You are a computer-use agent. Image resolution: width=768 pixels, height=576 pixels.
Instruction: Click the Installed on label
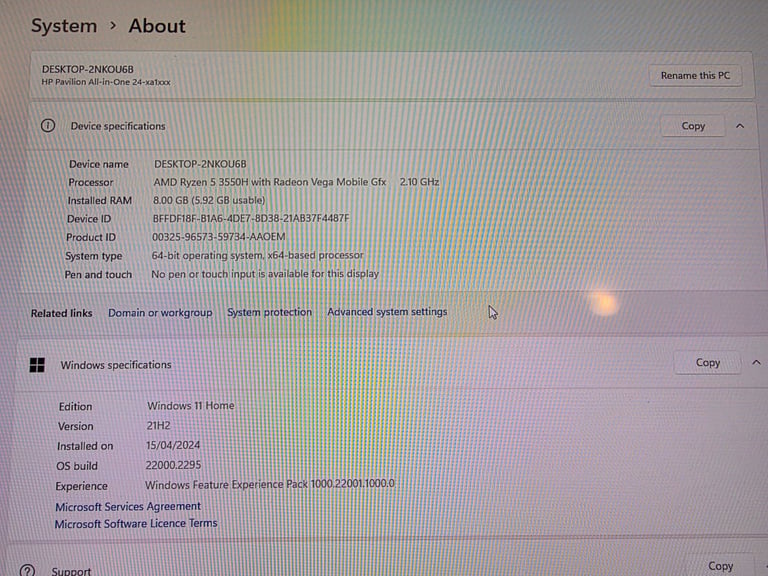pos(85,446)
